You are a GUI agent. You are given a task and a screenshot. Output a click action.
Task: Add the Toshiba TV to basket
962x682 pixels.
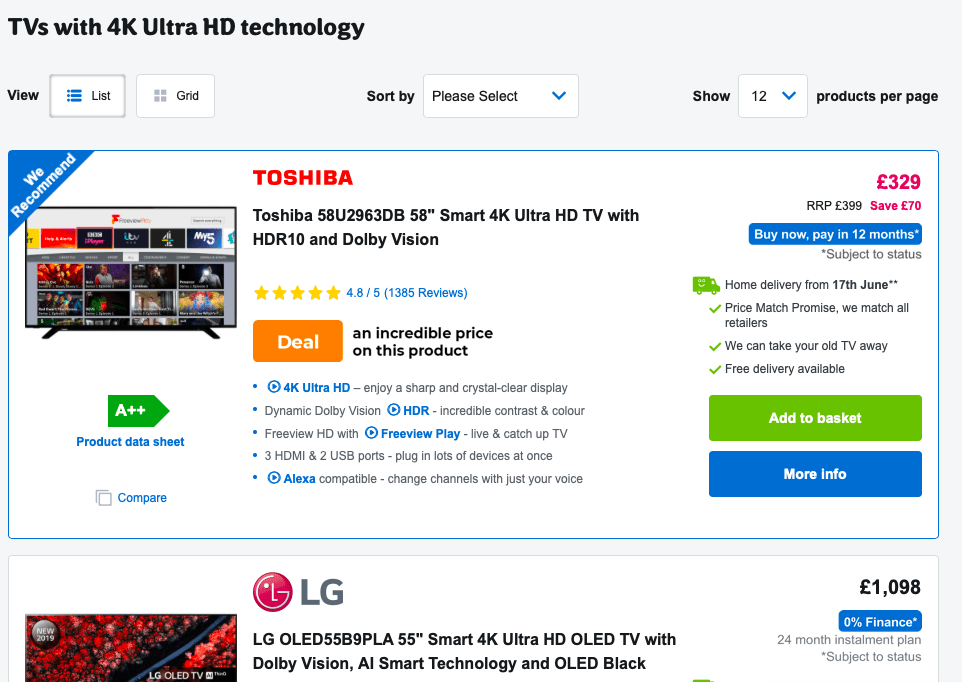815,418
